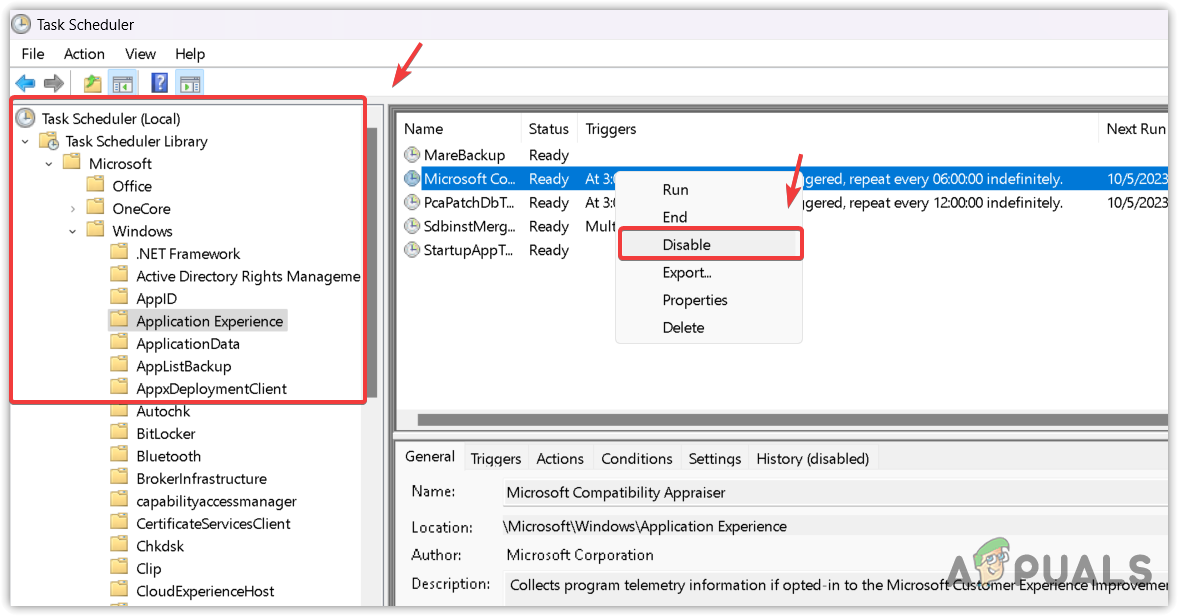Select the capabilityaccessmanager folder
1178x616 pixels.
pos(216,502)
